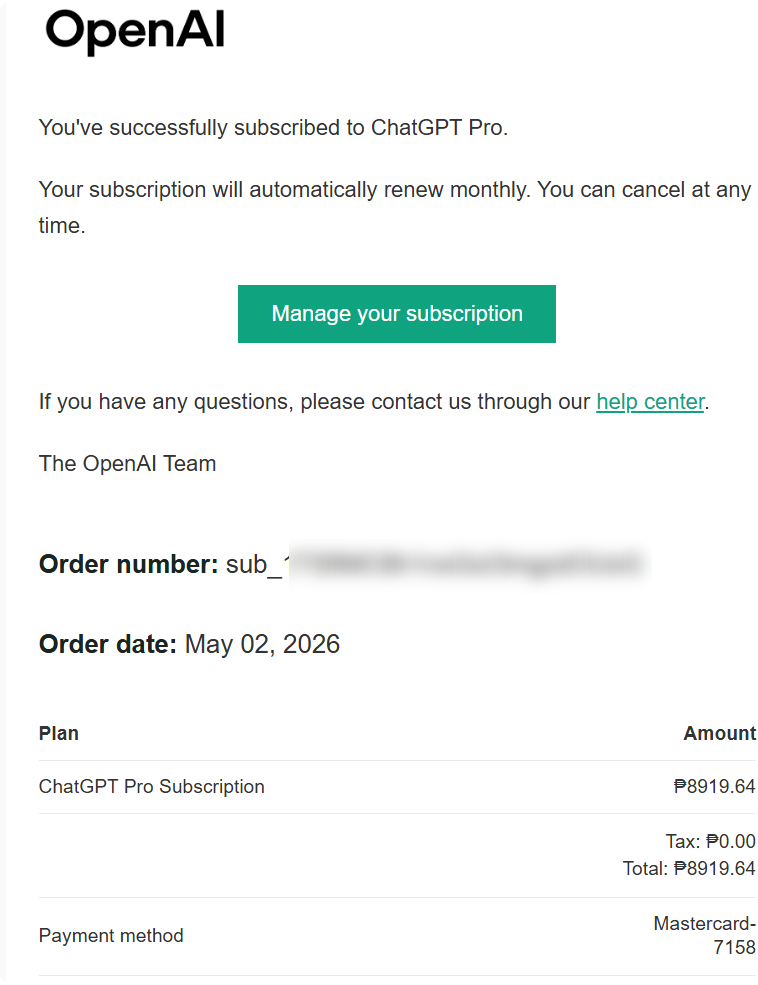758x985 pixels.
Task: Click the subscription success message text
Action: click(x=273, y=128)
